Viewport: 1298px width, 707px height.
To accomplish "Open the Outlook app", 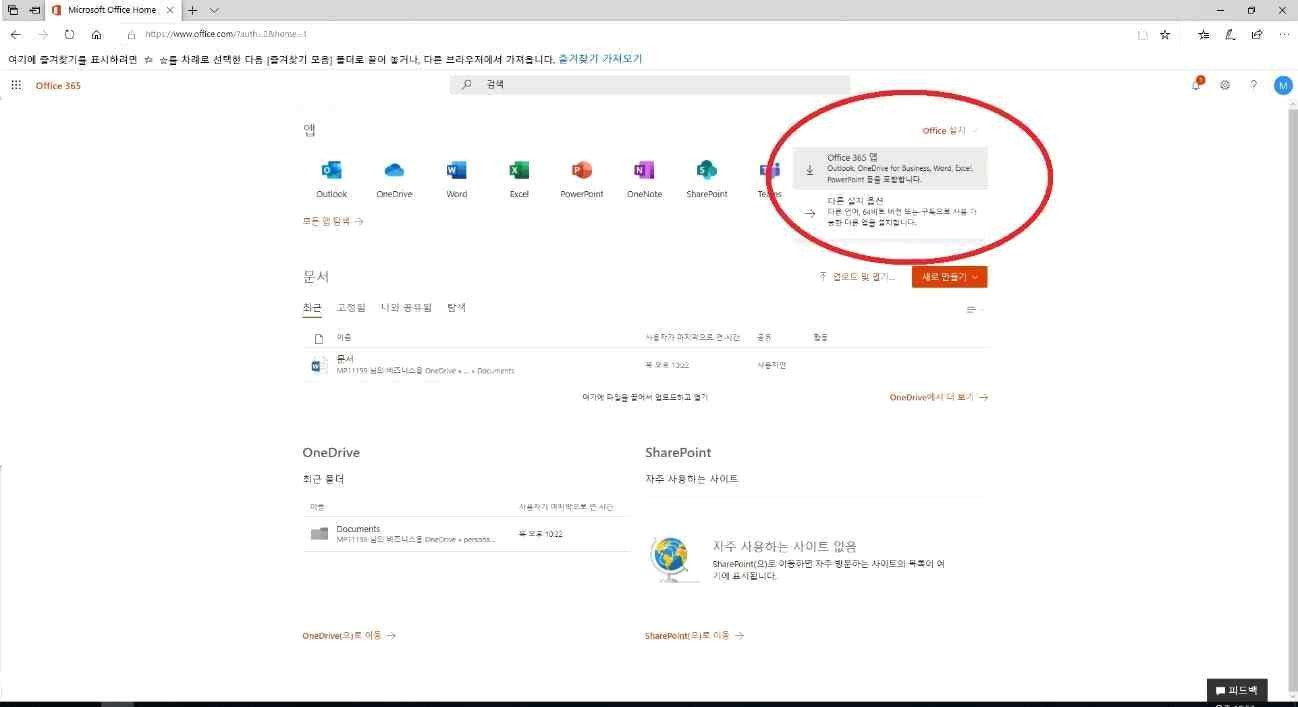I will (x=331, y=179).
